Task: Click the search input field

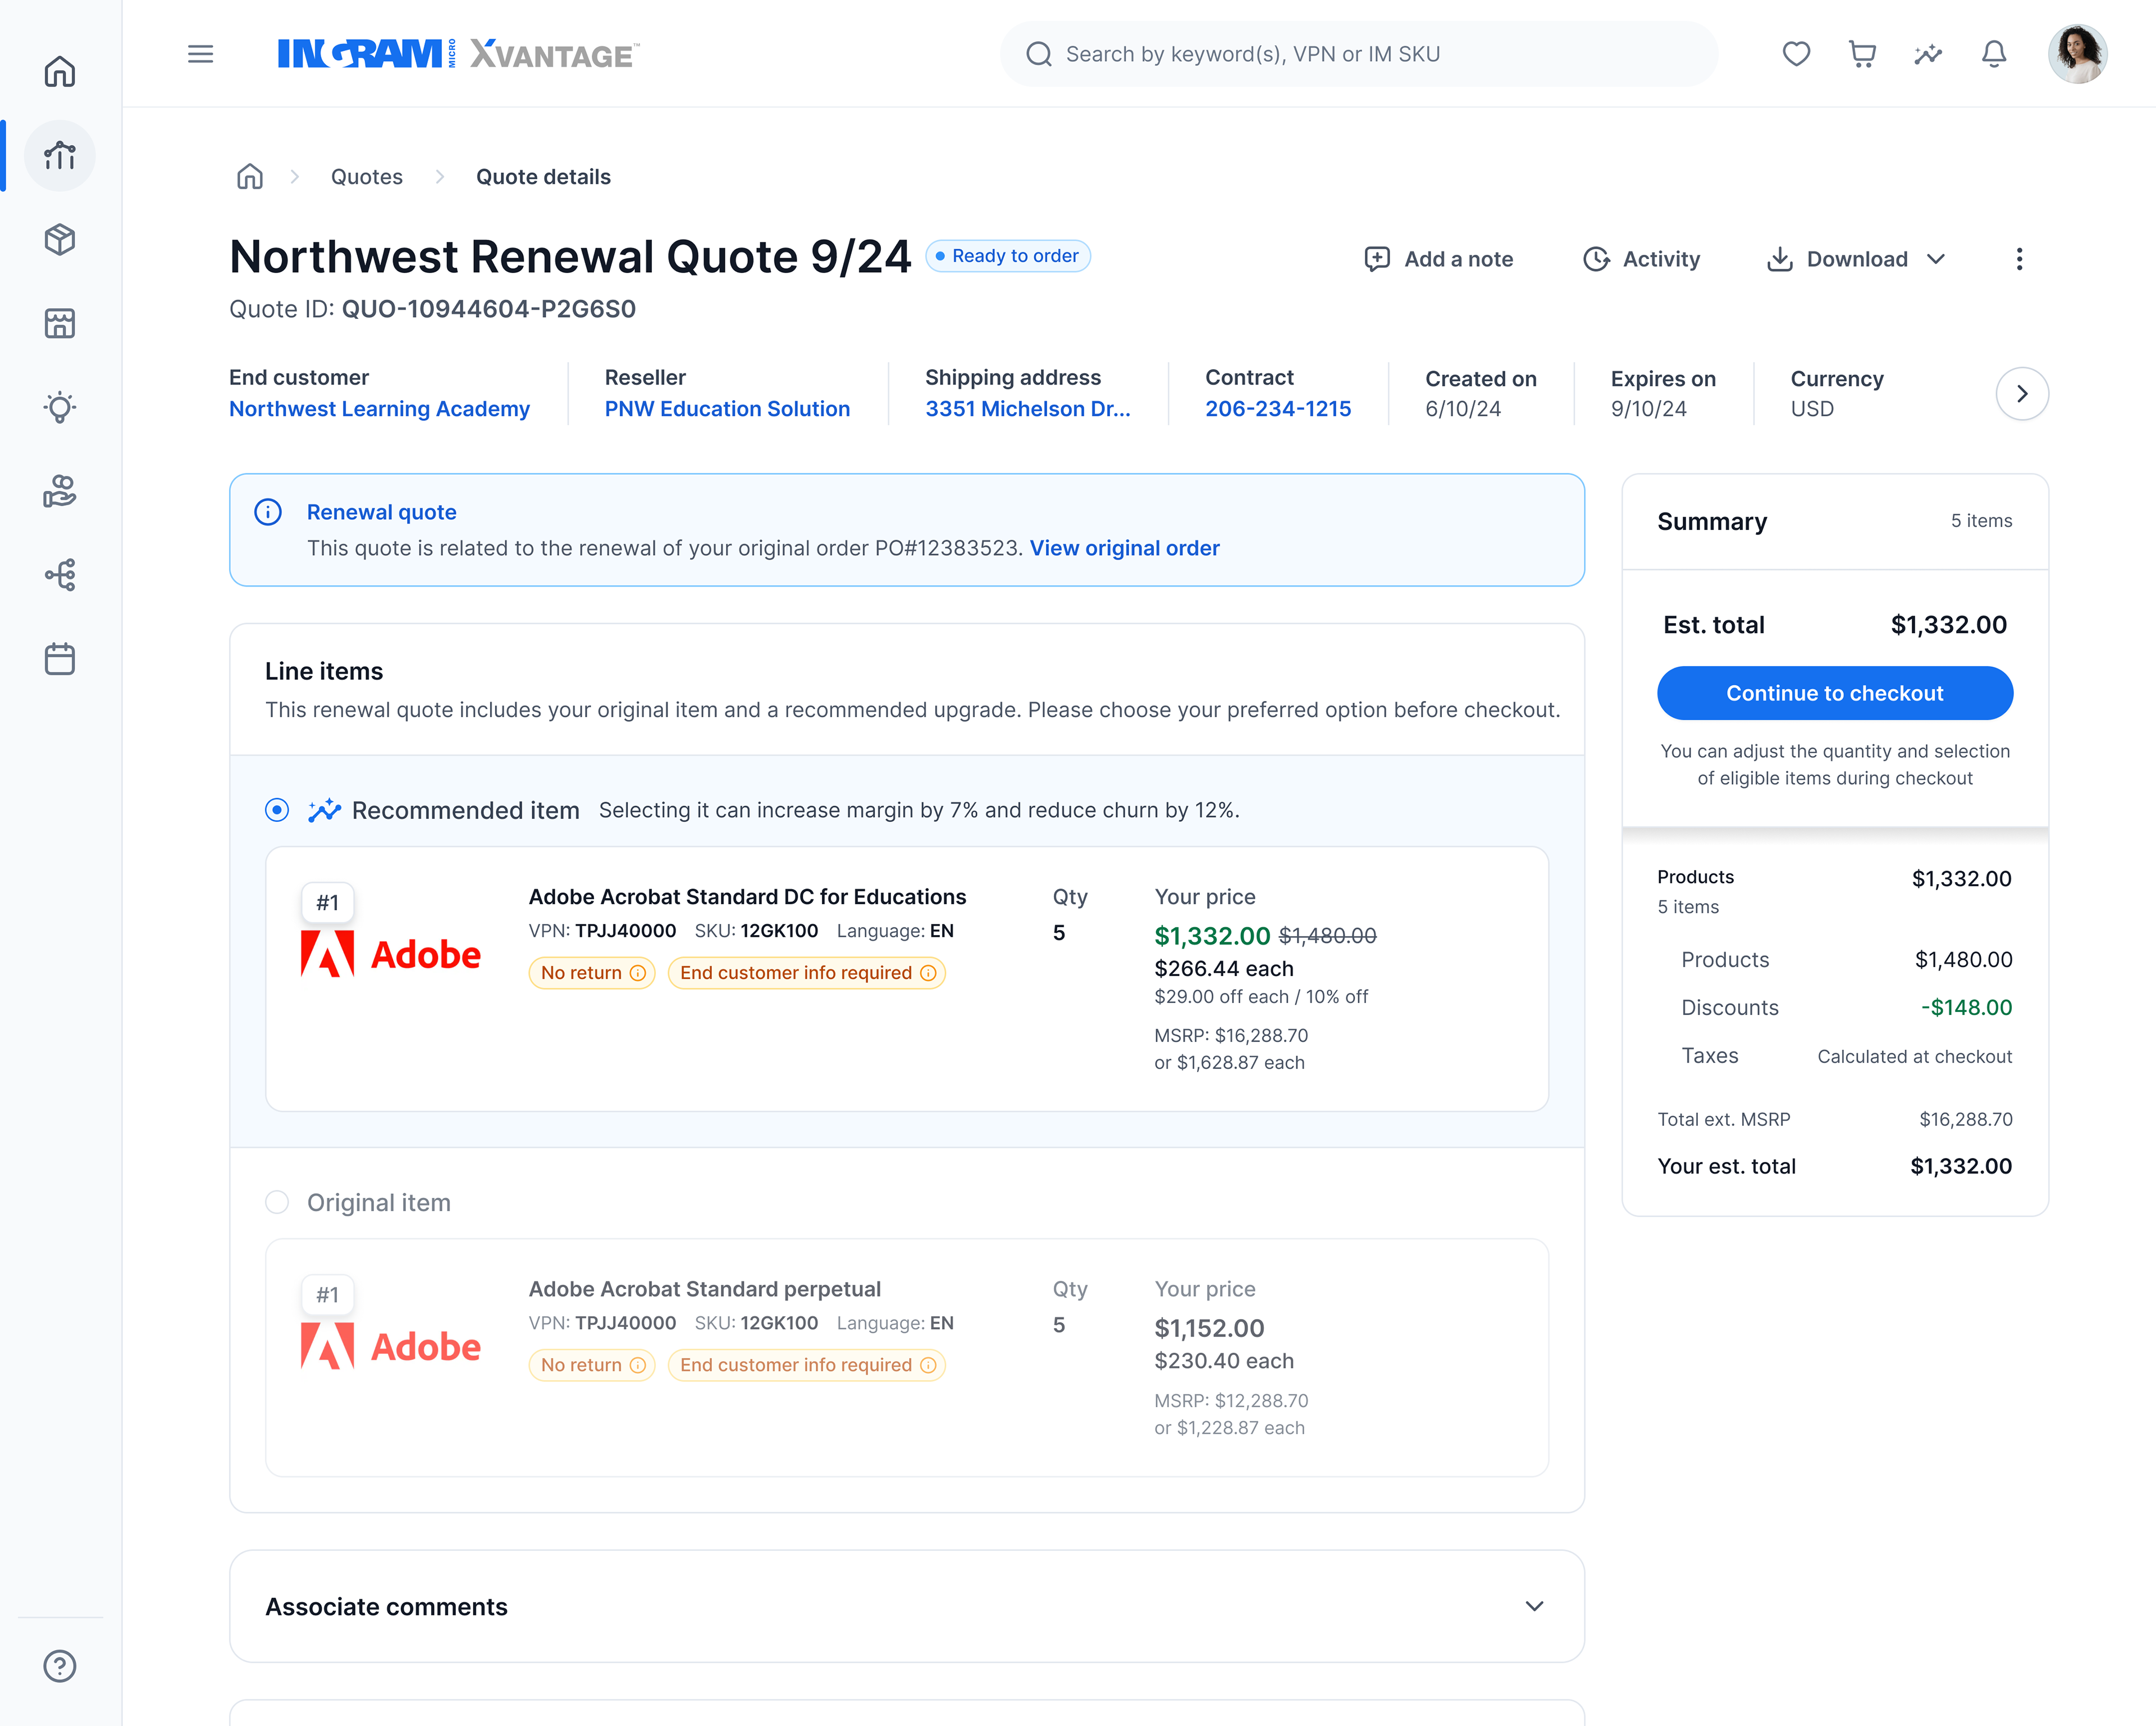Action: point(1360,54)
